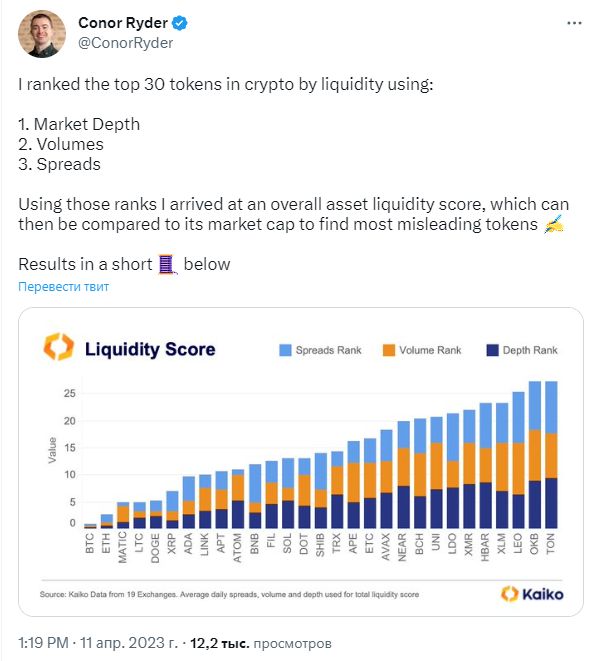Click the Spreads Rank light blue legend swatch
600x661 pixels.
(285, 350)
